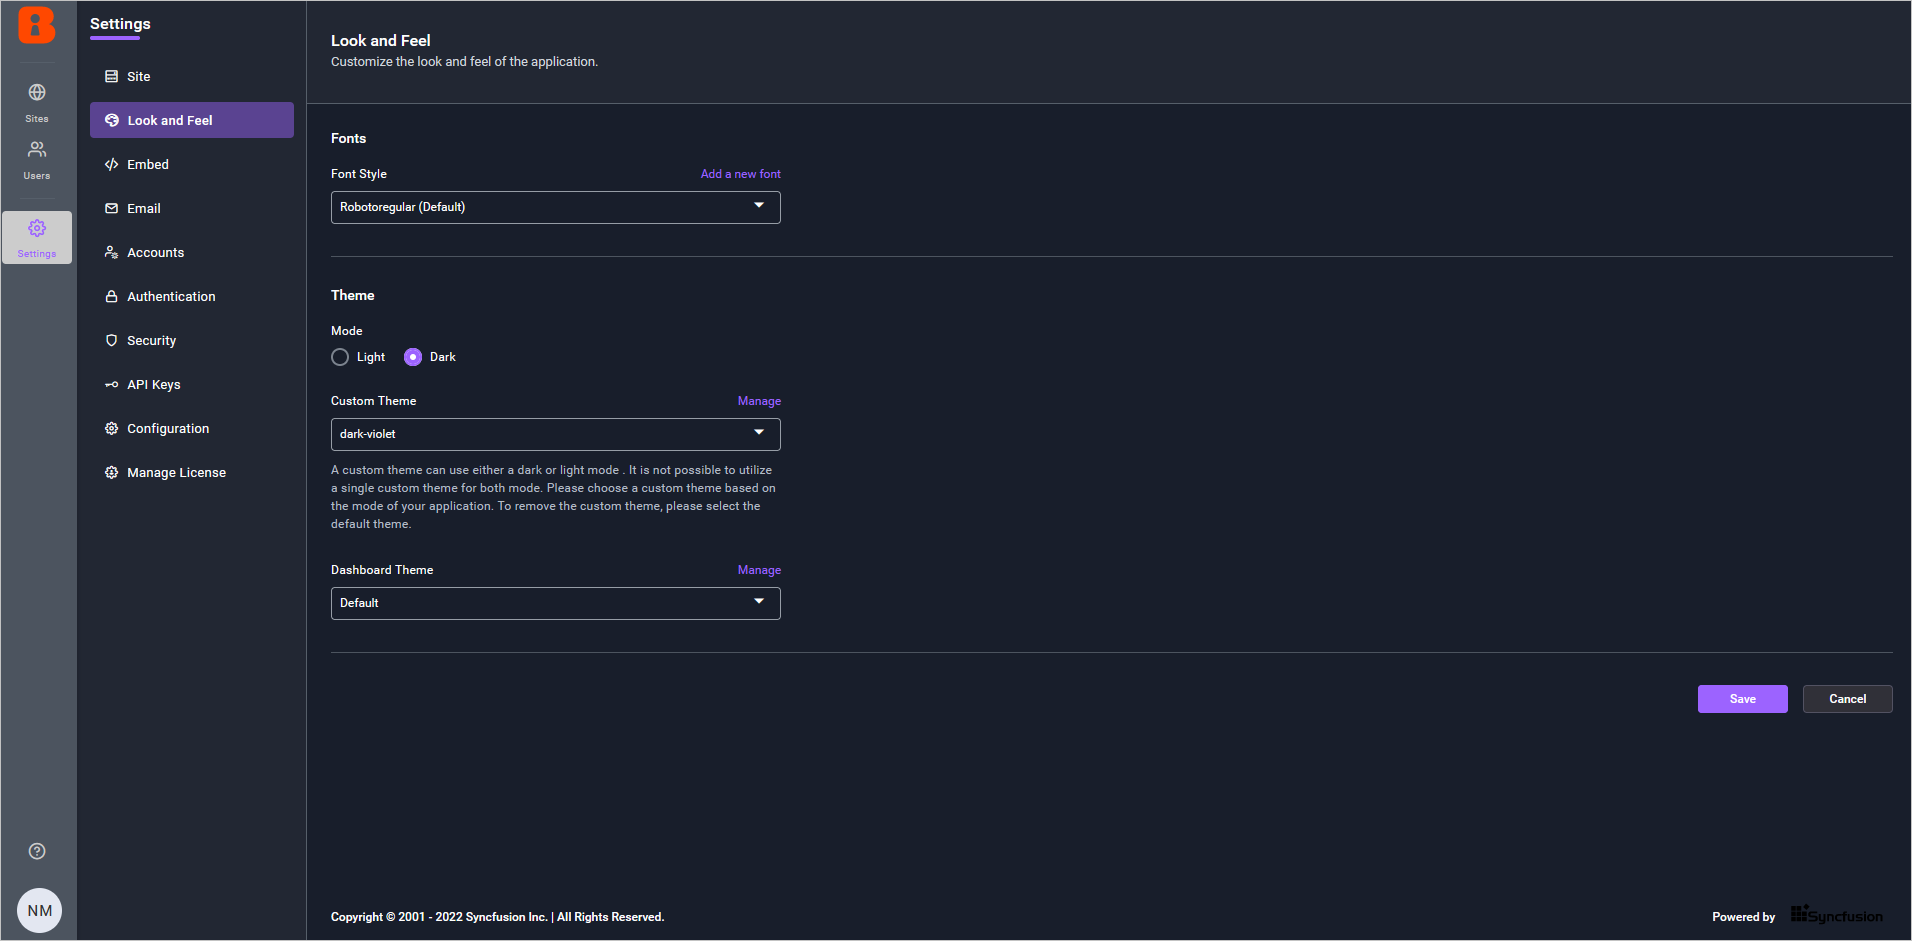Click the Bold BI orange logo icon
The image size is (1912, 941).
(x=37, y=25)
